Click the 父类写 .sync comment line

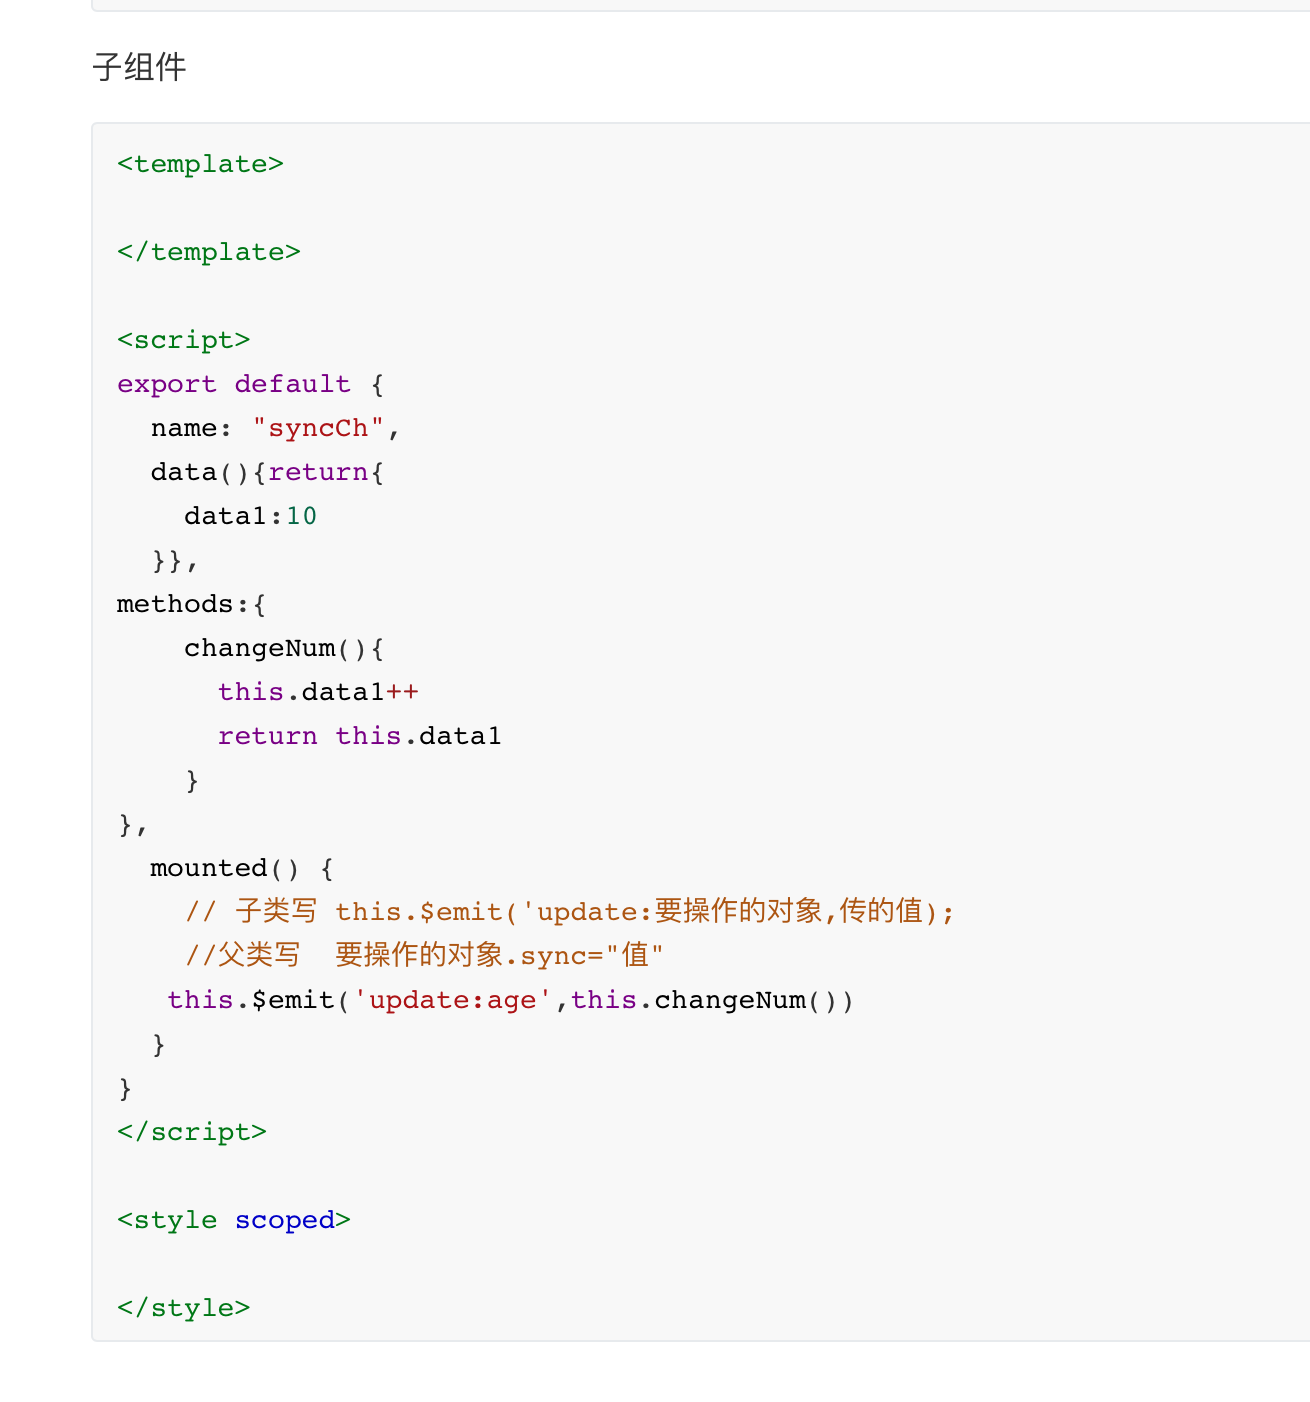point(424,955)
